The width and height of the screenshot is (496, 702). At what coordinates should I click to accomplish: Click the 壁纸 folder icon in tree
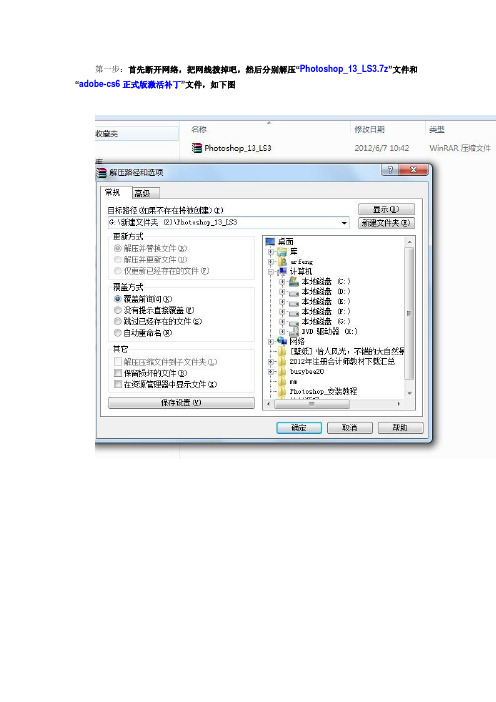click(282, 351)
